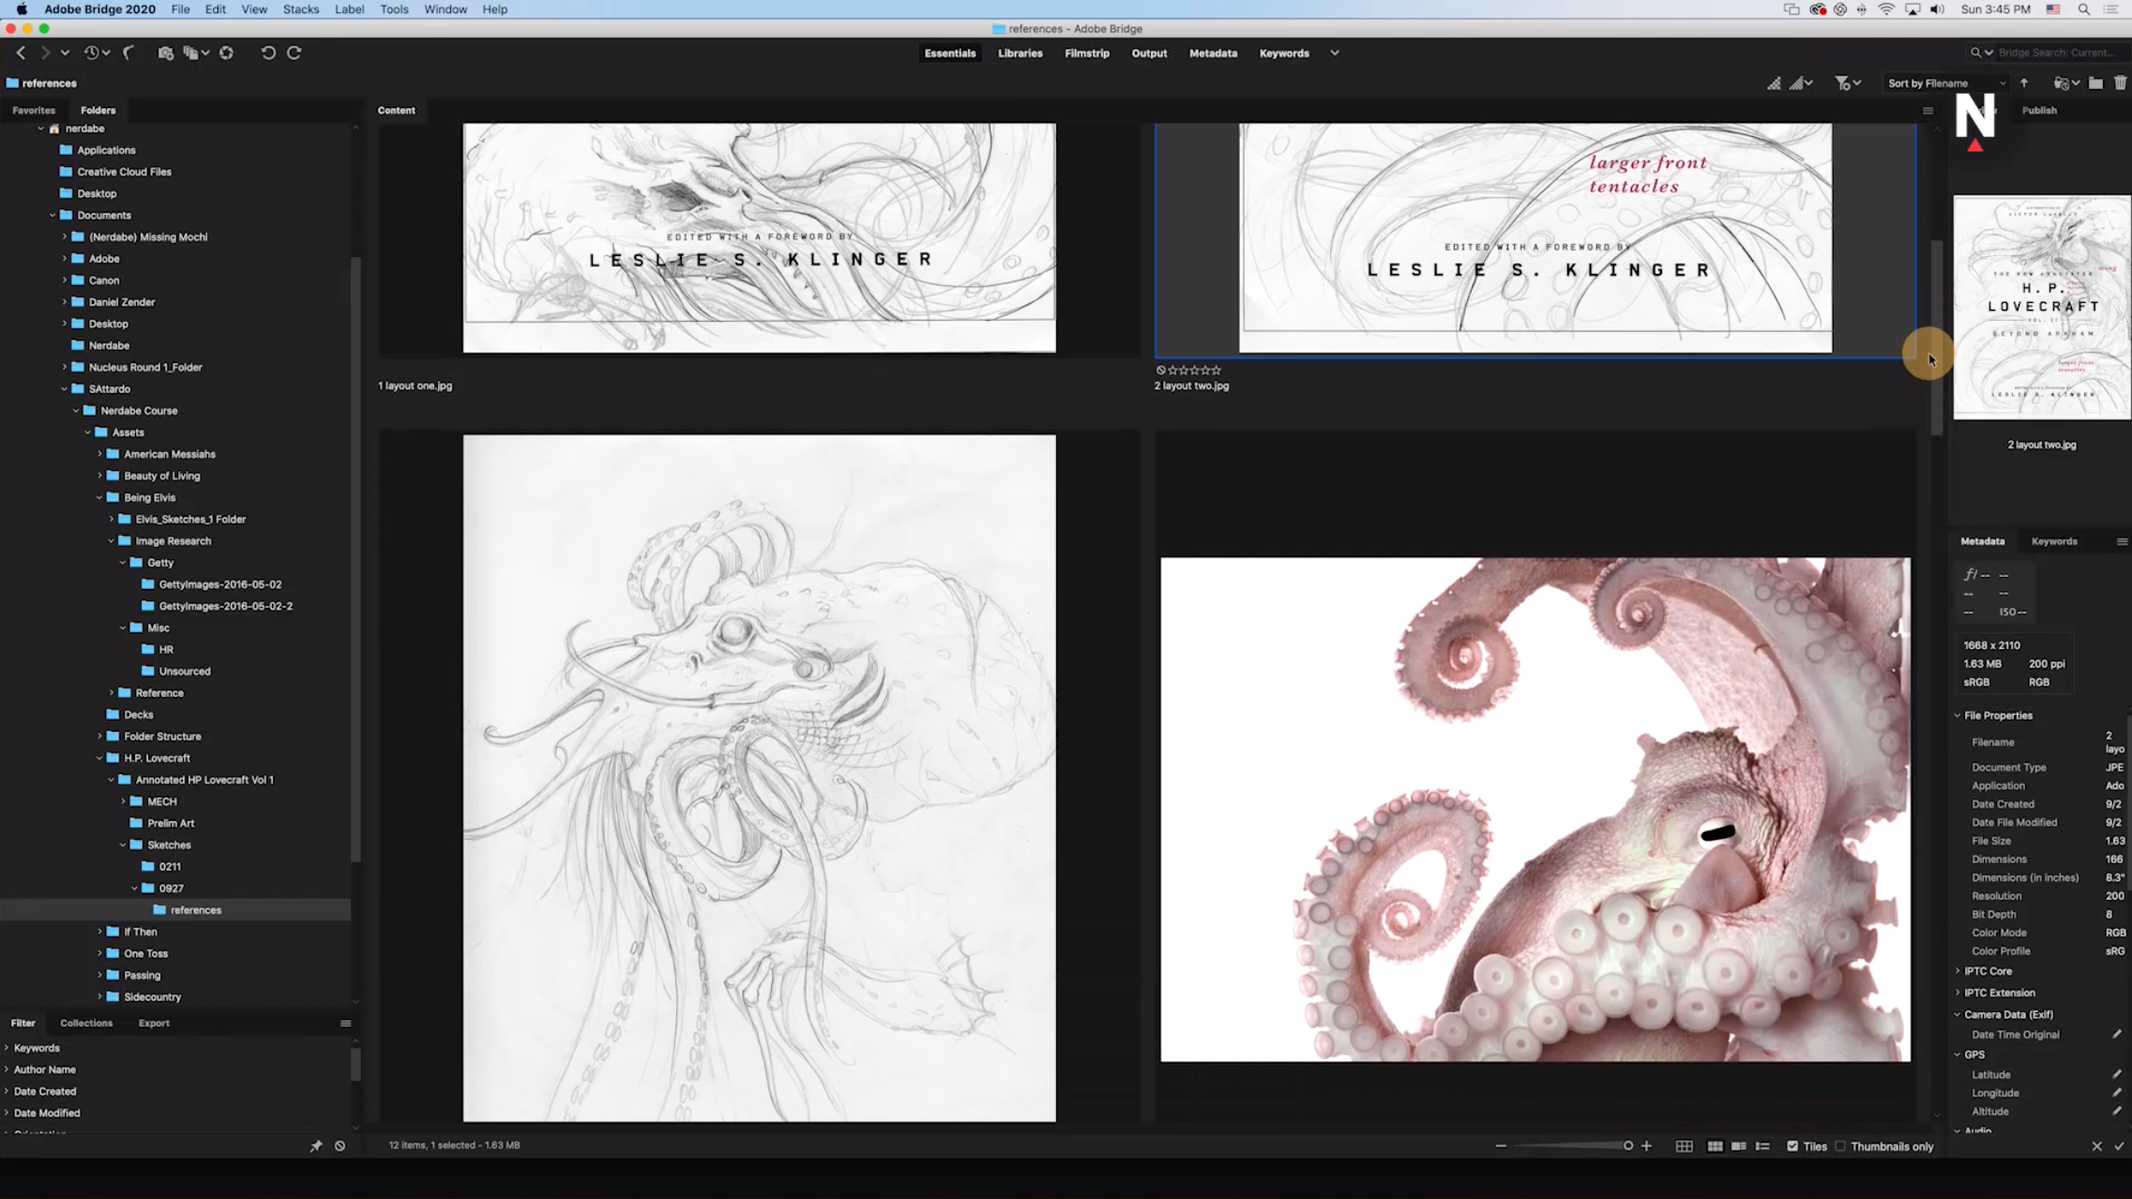The height and width of the screenshot is (1199, 2132).
Task: Click the Boomerang return-to-app icon
Action: tap(129, 53)
